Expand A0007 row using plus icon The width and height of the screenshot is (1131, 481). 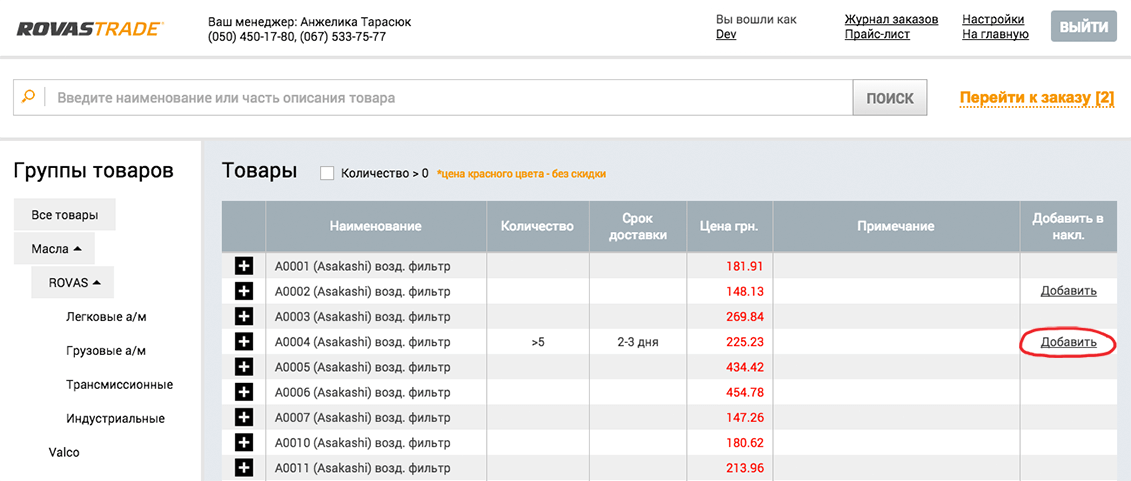click(x=244, y=418)
